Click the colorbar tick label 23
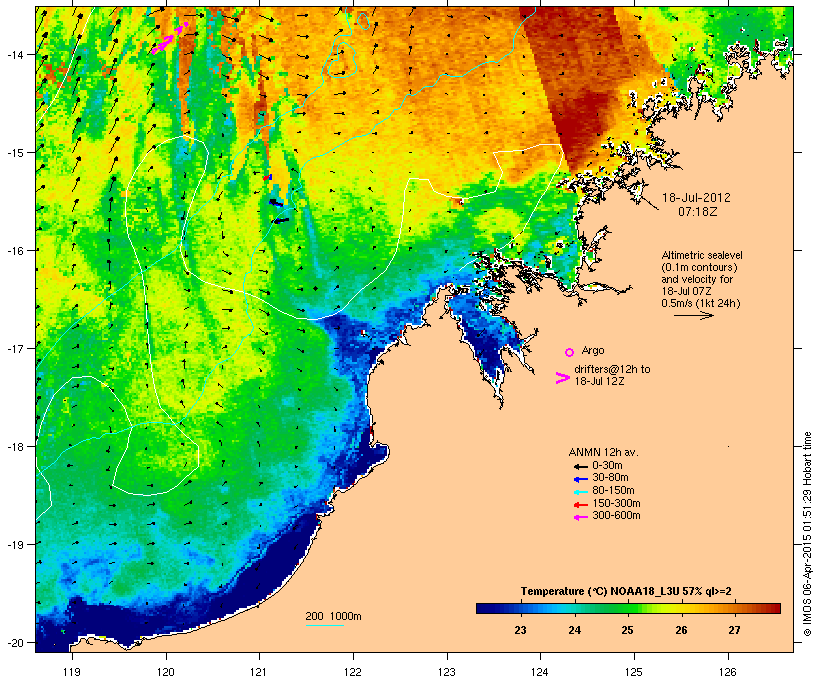Screen dimensions: 820x680 (x=520, y=630)
